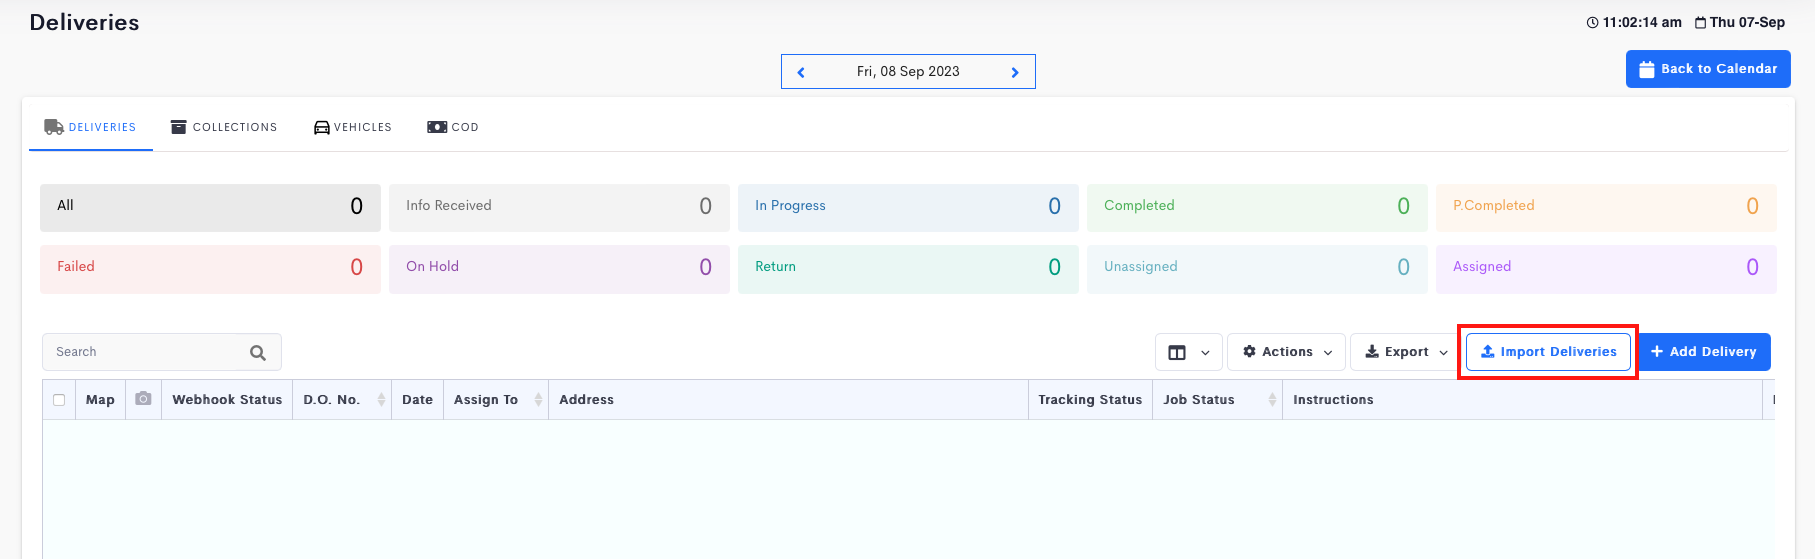Switch to the Collections tab
The image size is (1815, 559).
(224, 127)
